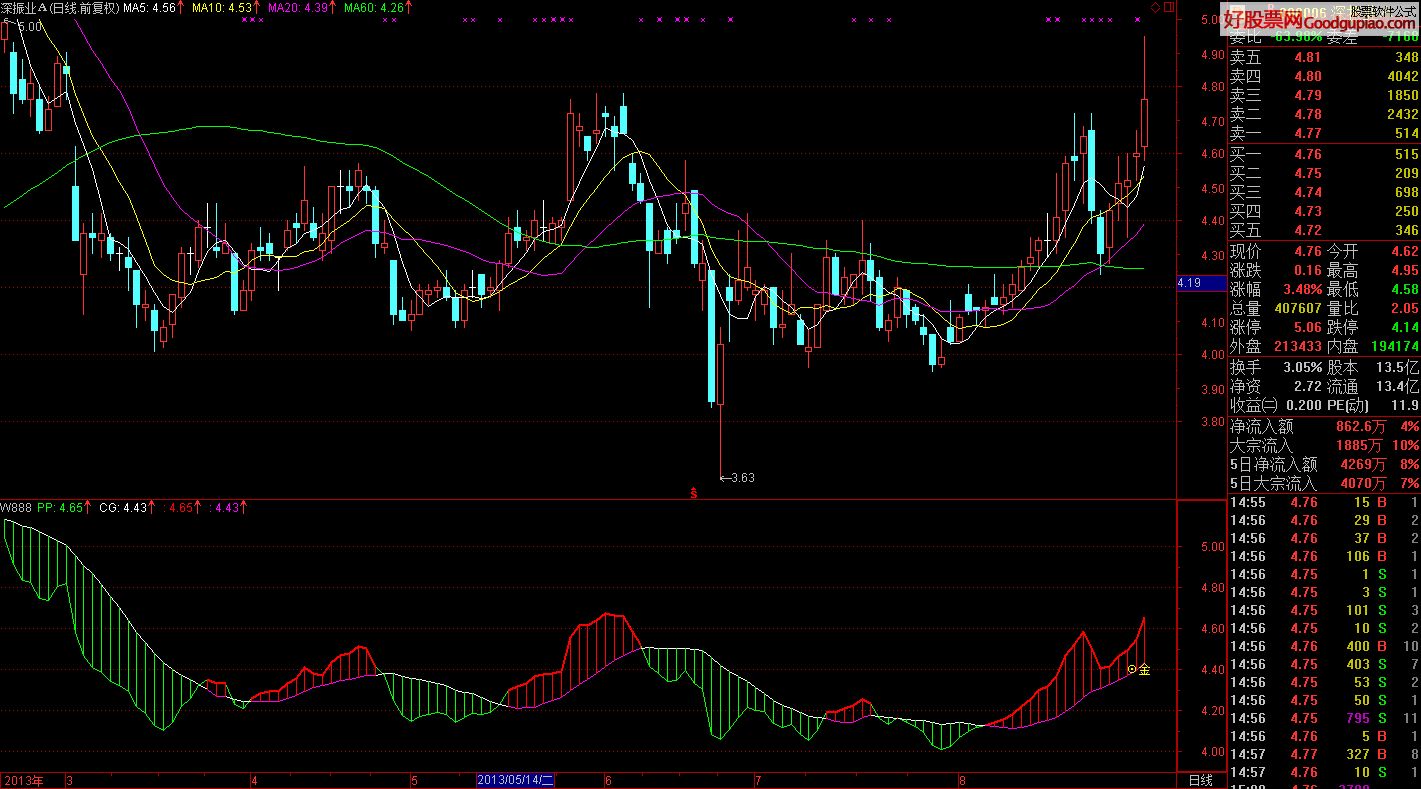Click the 今开 open price 4.62

(1404, 251)
